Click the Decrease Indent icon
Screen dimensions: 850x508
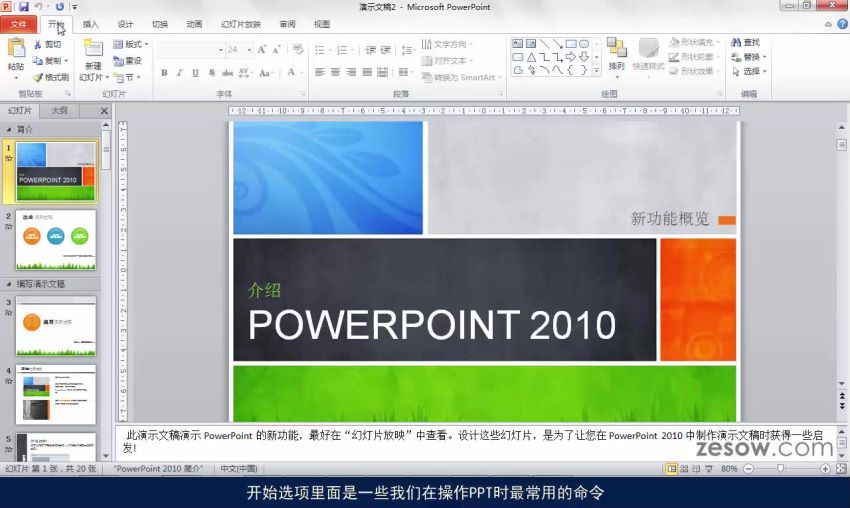click(x=370, y=50)
